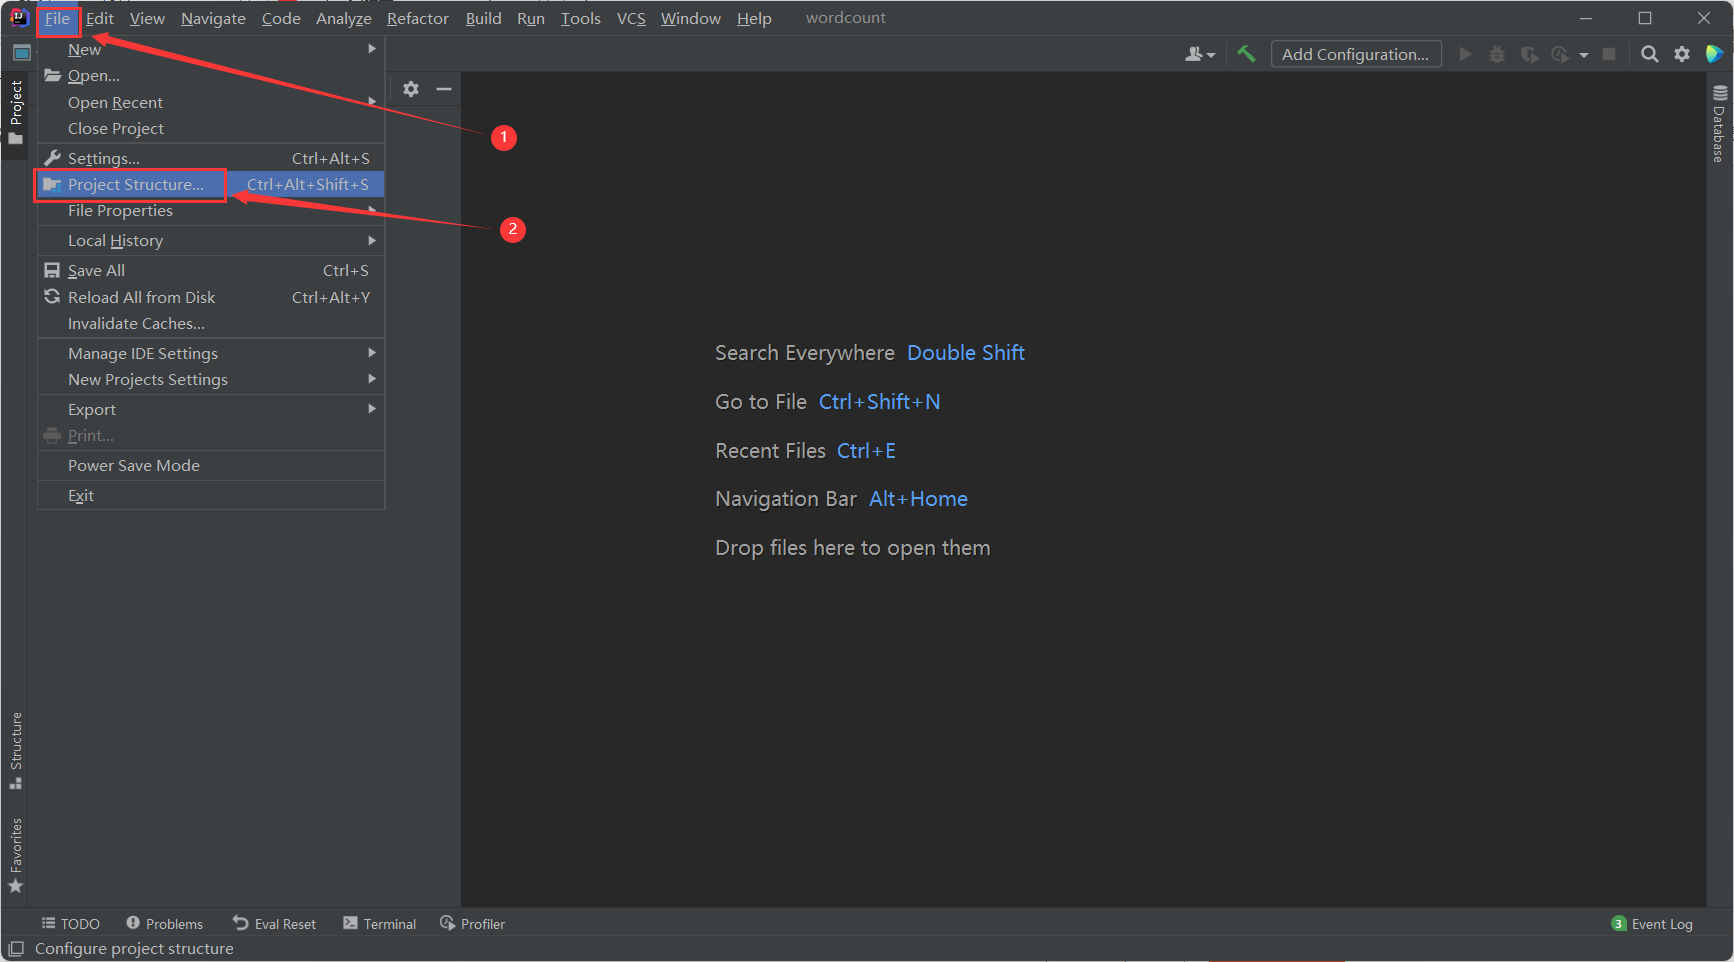Click the Debug bug icon

point(1497,54)
